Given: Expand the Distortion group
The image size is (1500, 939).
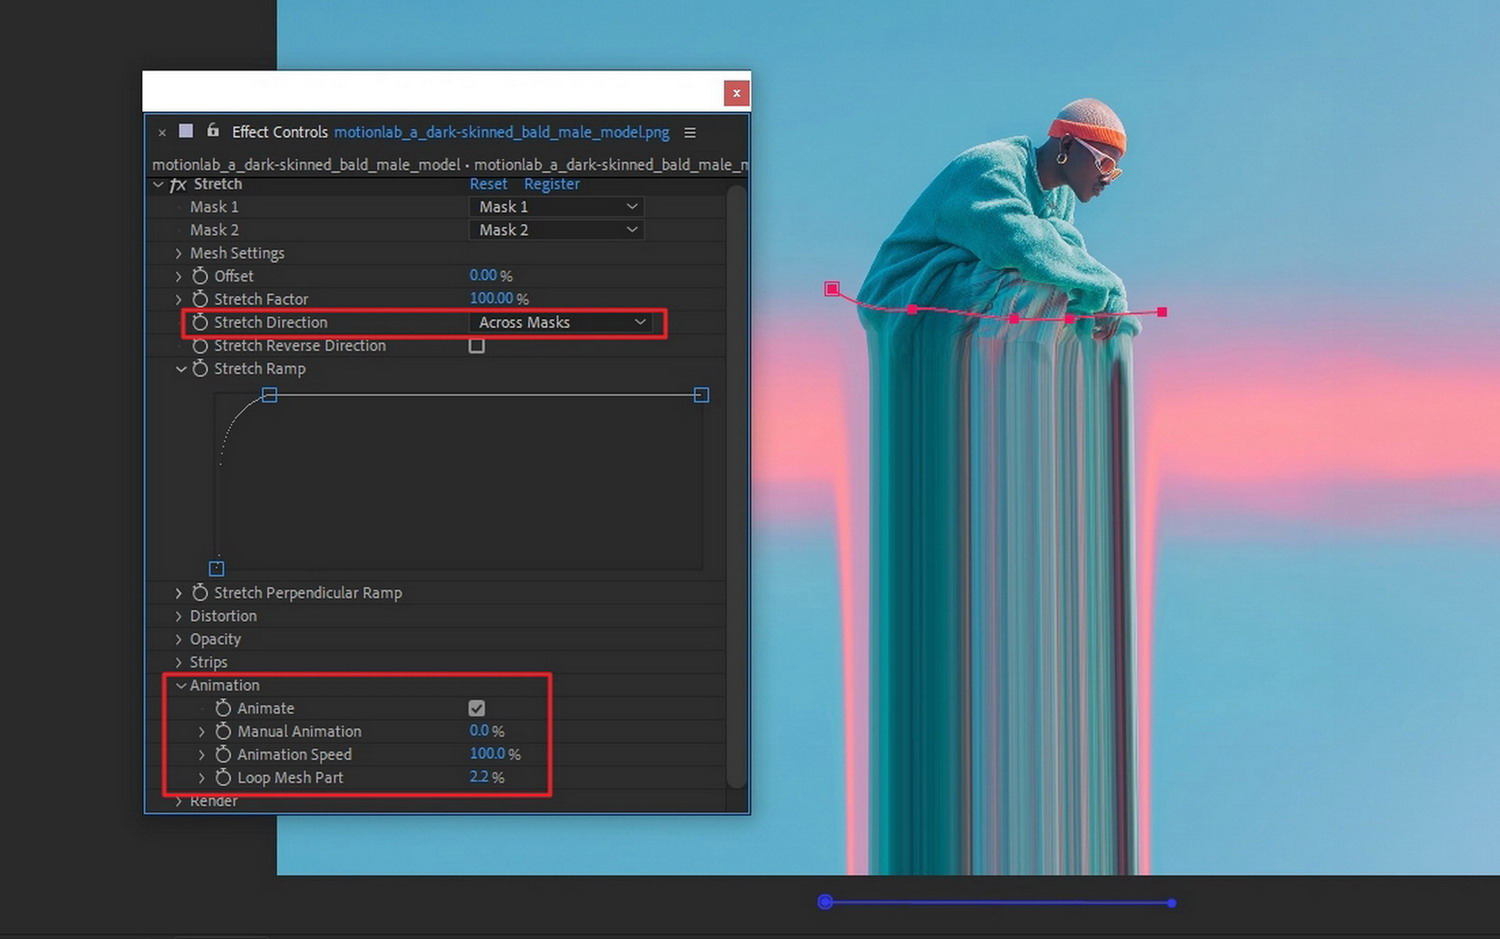Looking at the screenshot, I should tap(179, 616).
